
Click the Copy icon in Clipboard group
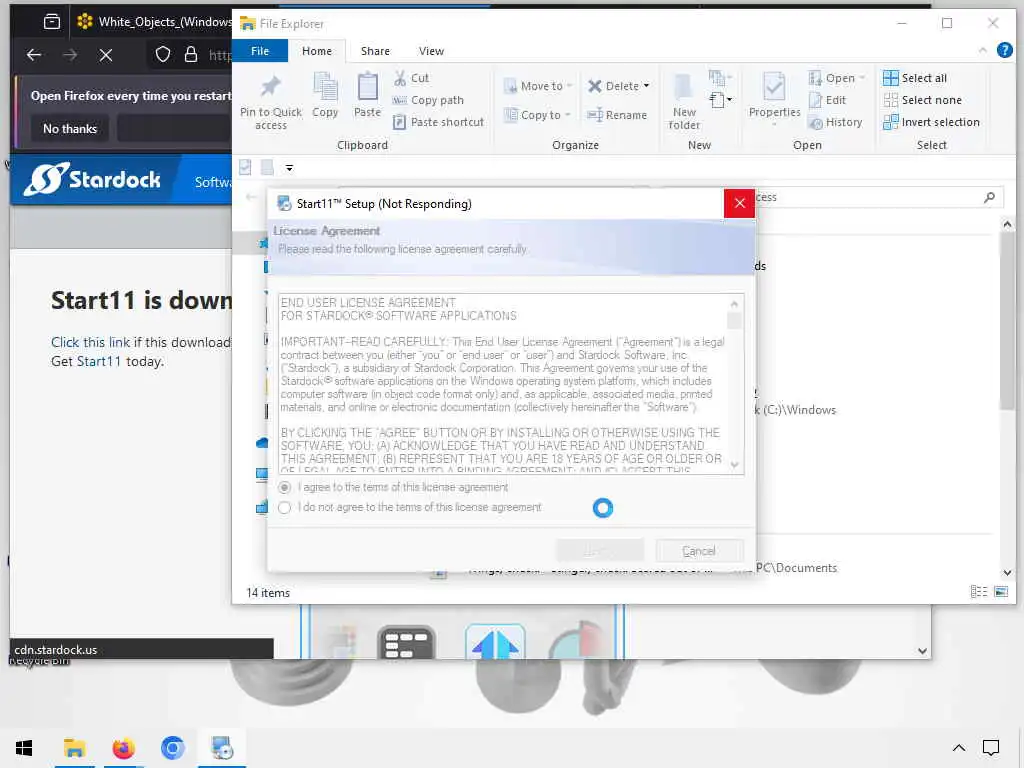point(325,95)
